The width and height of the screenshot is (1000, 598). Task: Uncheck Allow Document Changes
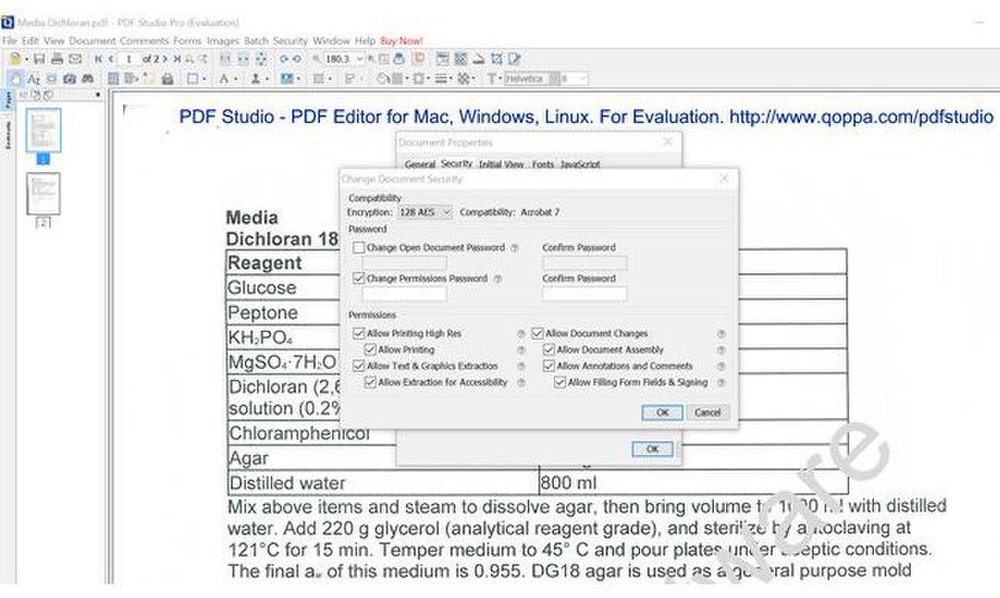(538, 333)
